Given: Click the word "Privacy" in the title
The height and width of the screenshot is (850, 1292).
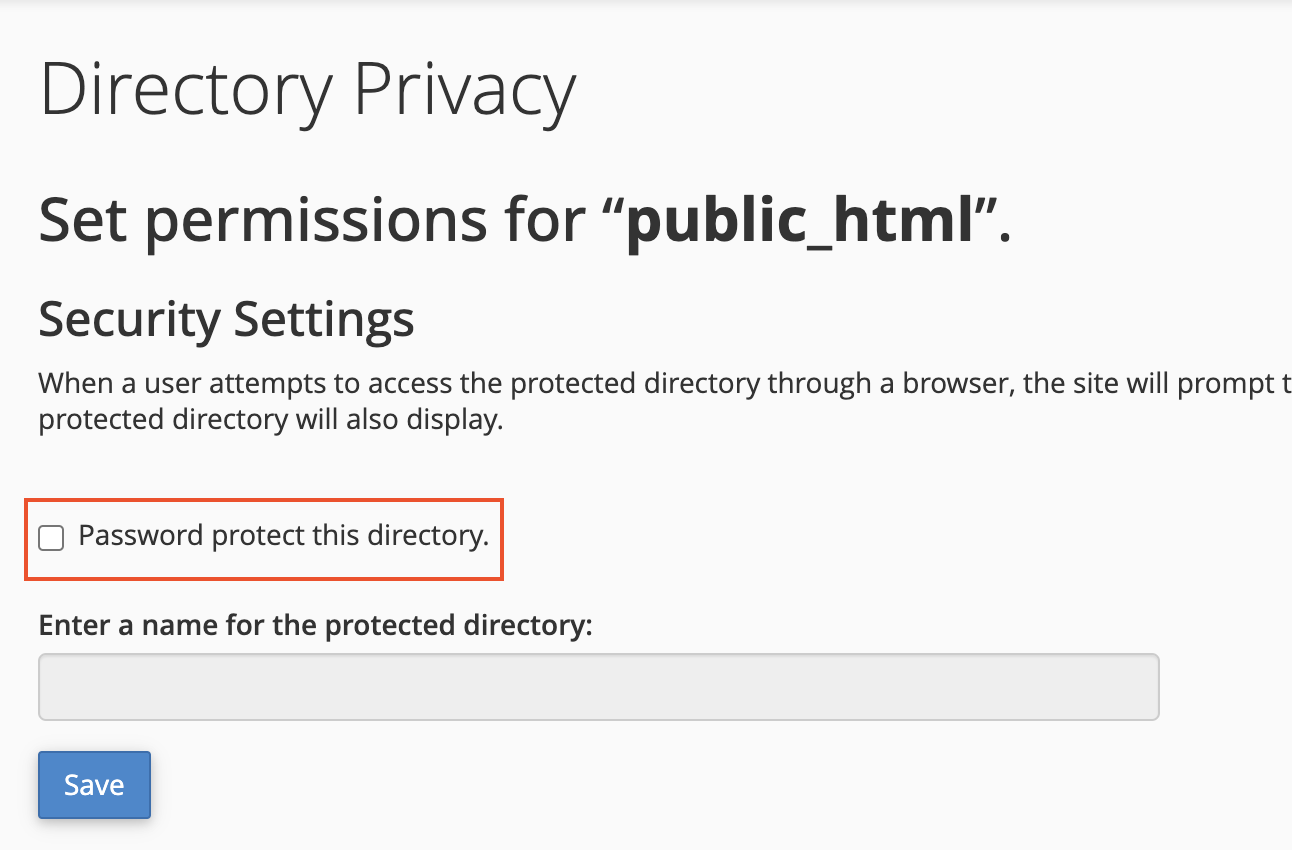Looking at the screenshot, I should [x=465, y=92].
